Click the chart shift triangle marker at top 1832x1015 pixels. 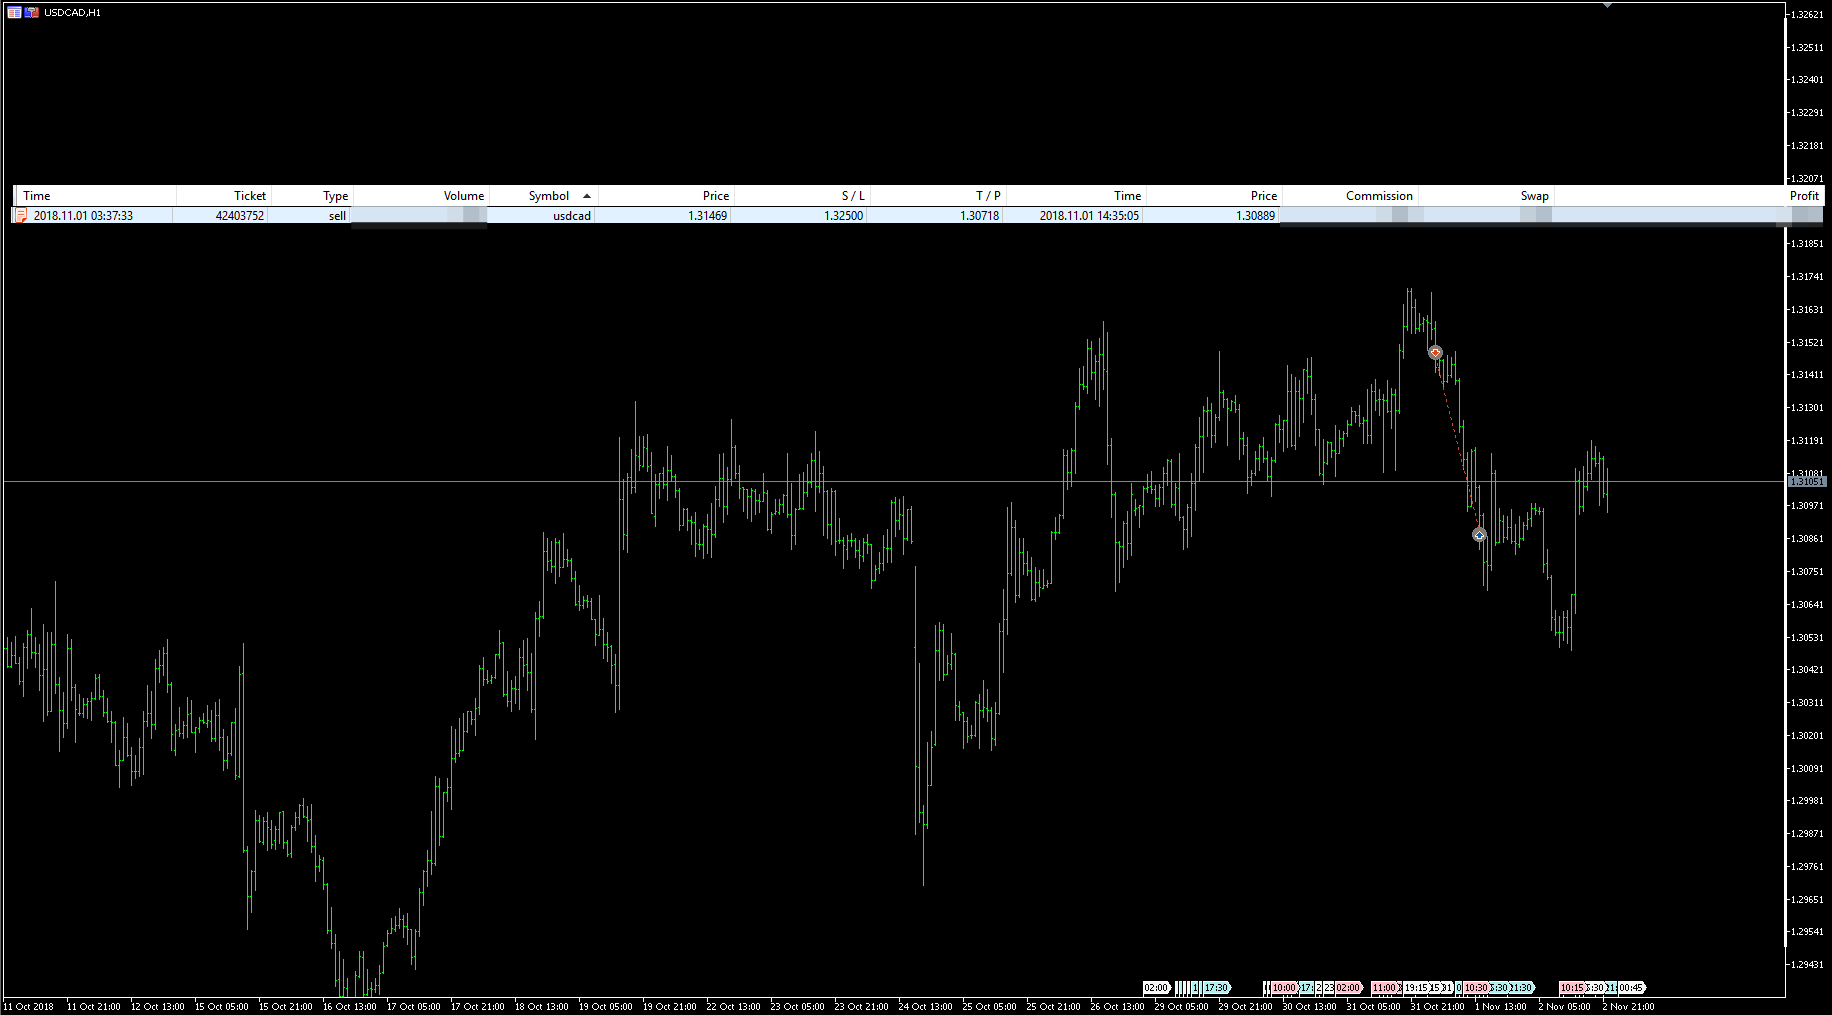[1607, 6]
